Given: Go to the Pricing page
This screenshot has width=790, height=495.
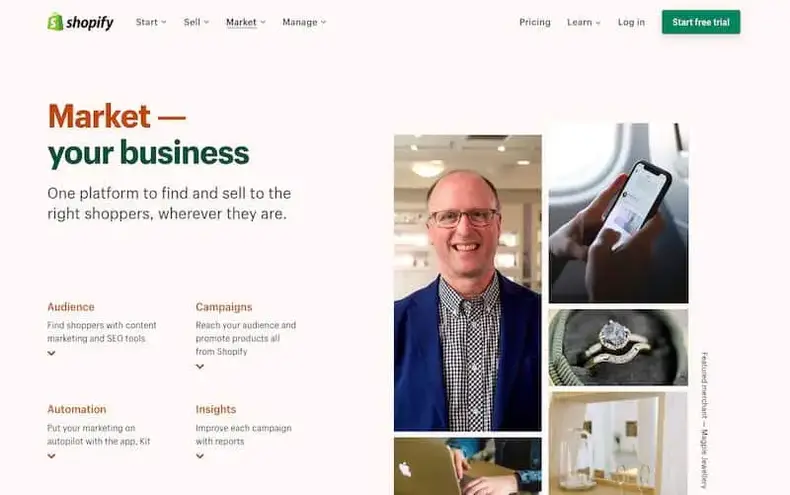Looking at the screenshot, I should pyautogui.click(x=535, y=22).
